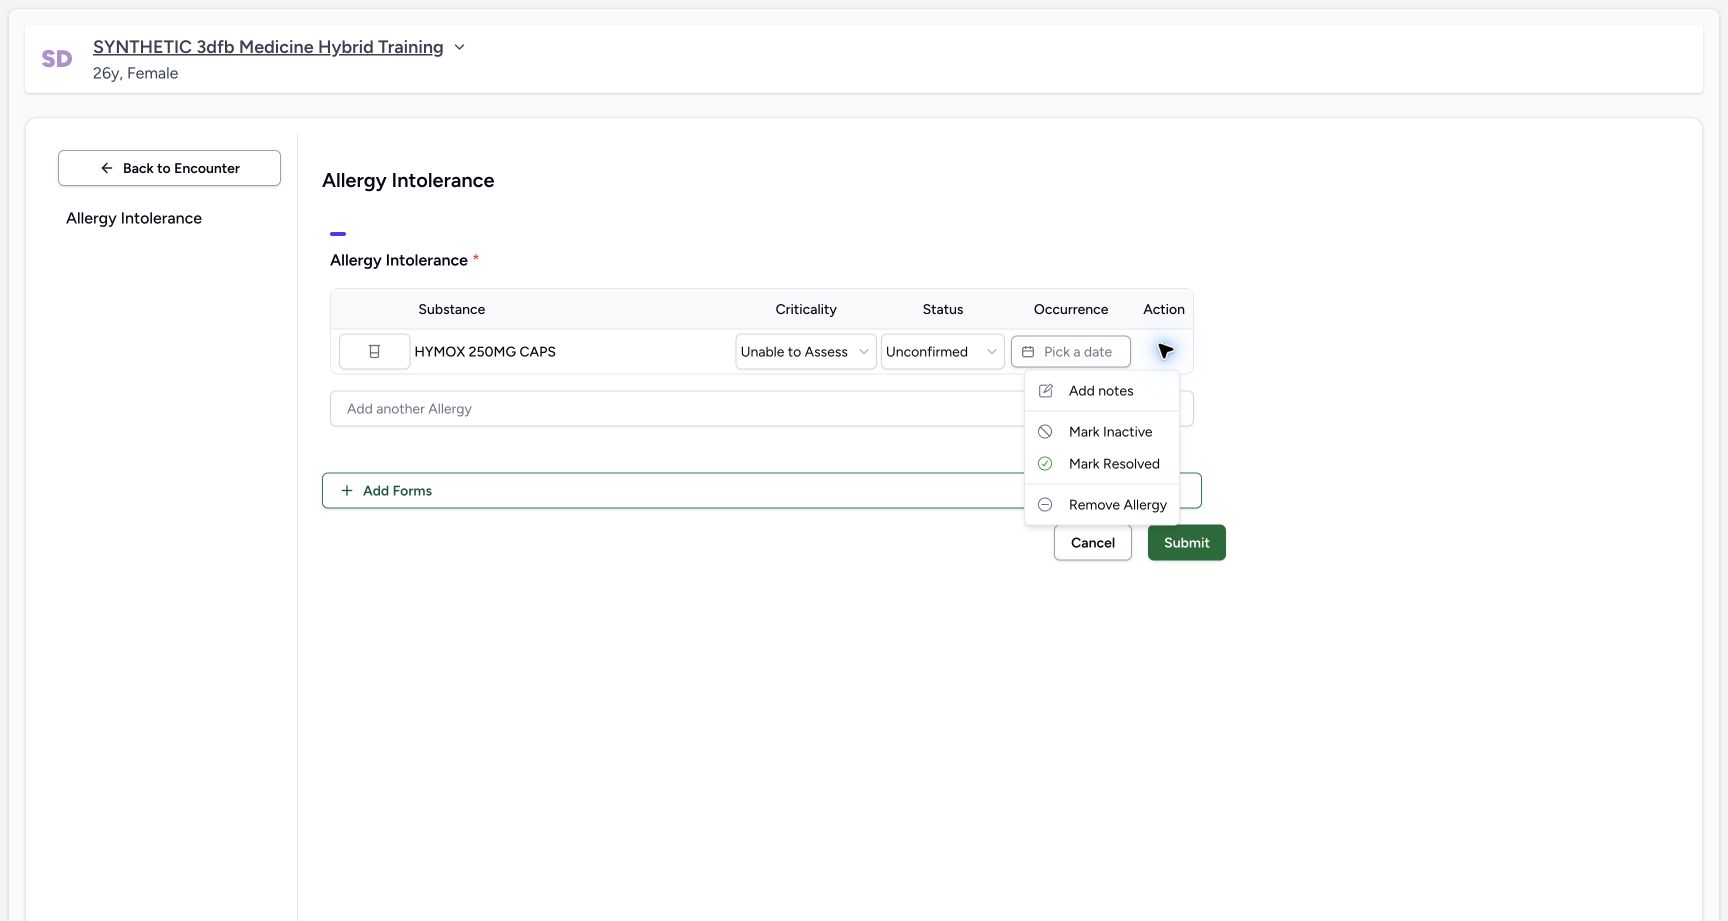Click the SD patient avatar

57,59
